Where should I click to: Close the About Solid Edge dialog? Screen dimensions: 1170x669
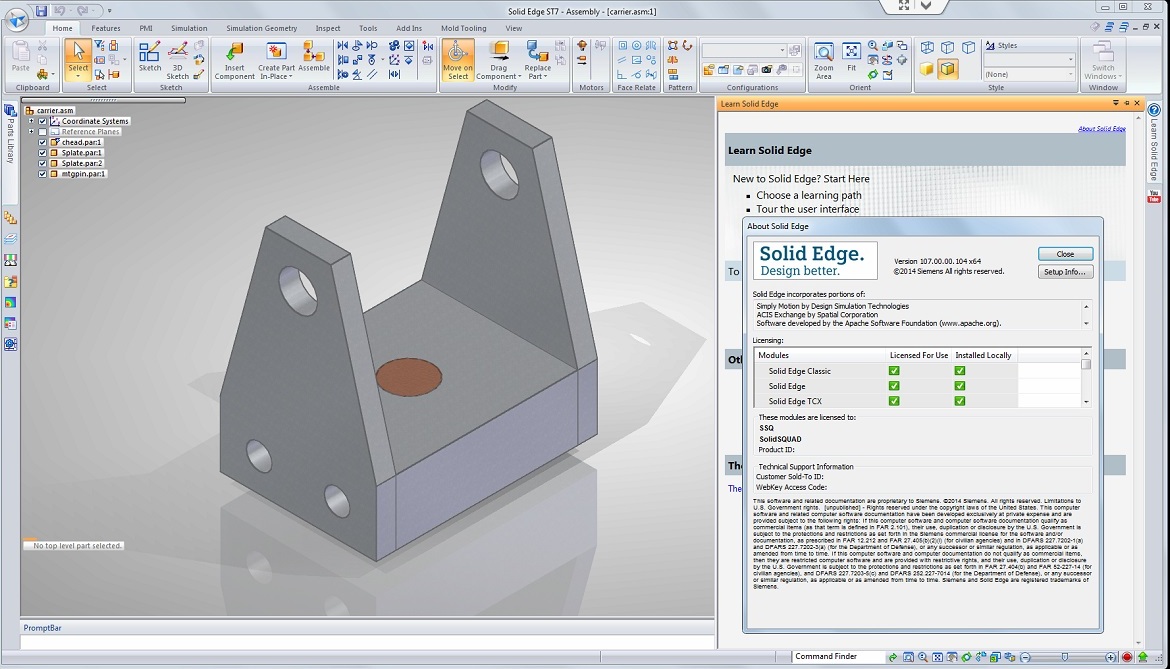(x=1065, y=254)
